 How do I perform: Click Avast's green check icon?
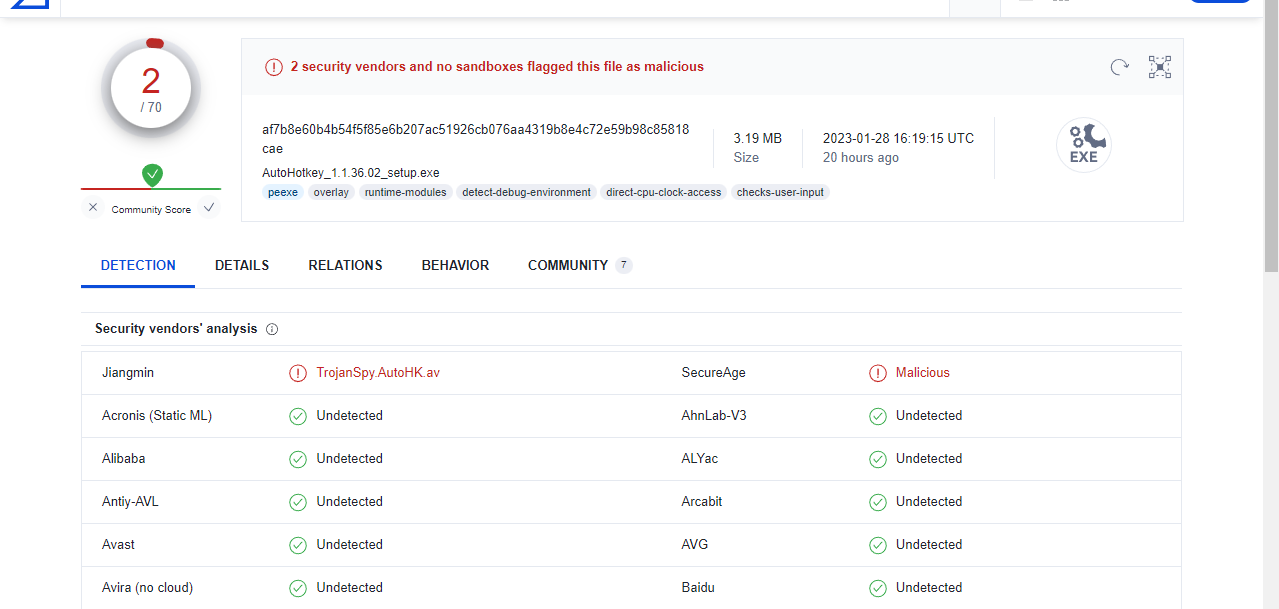[x=298, y=545]
